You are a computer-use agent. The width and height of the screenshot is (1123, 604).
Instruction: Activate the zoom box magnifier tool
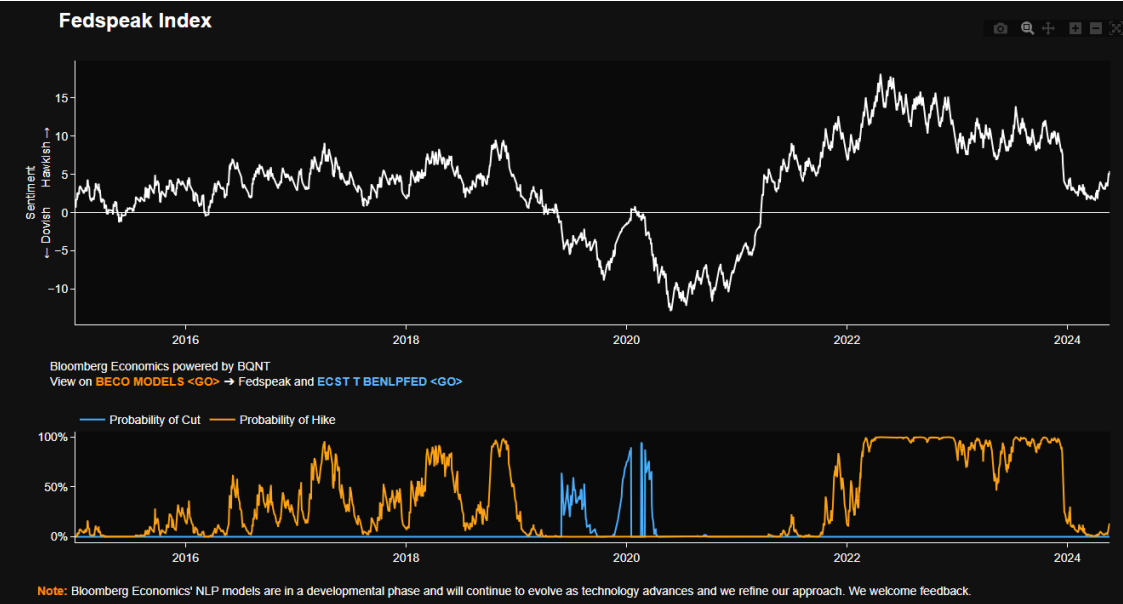(1027, 29)
